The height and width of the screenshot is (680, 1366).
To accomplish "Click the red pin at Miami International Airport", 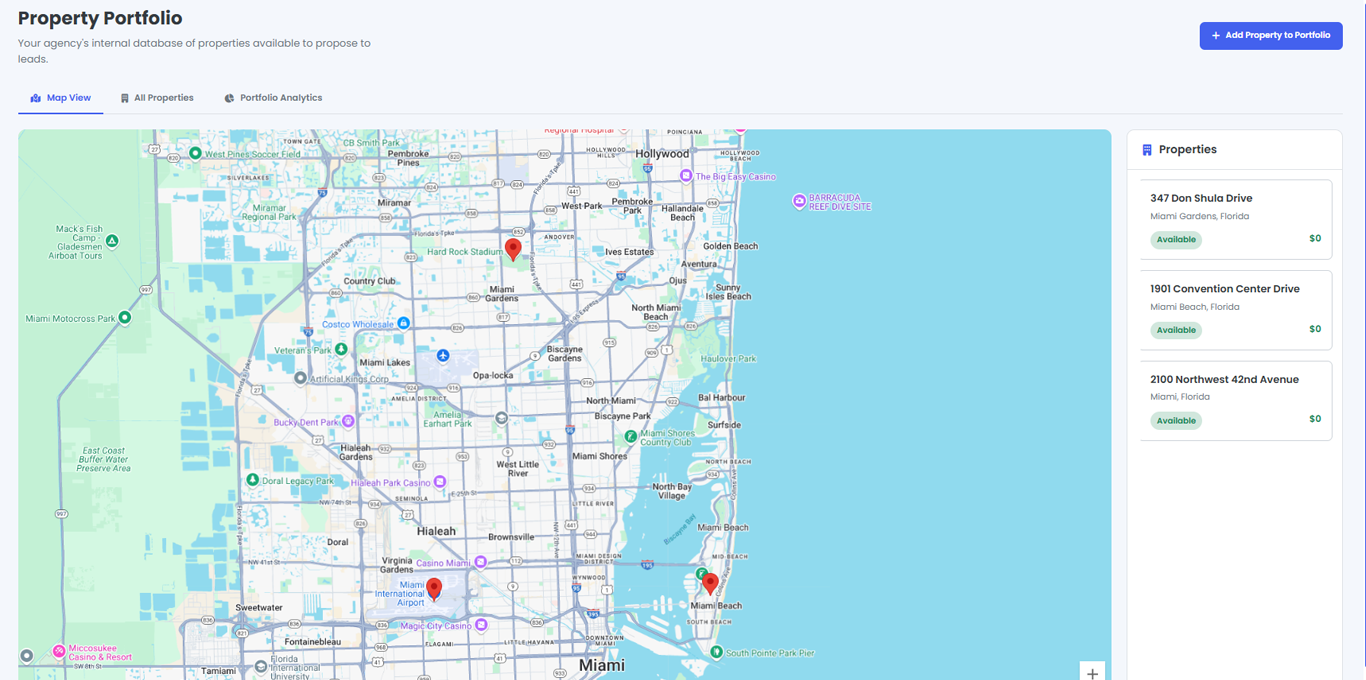I will 434,589.
